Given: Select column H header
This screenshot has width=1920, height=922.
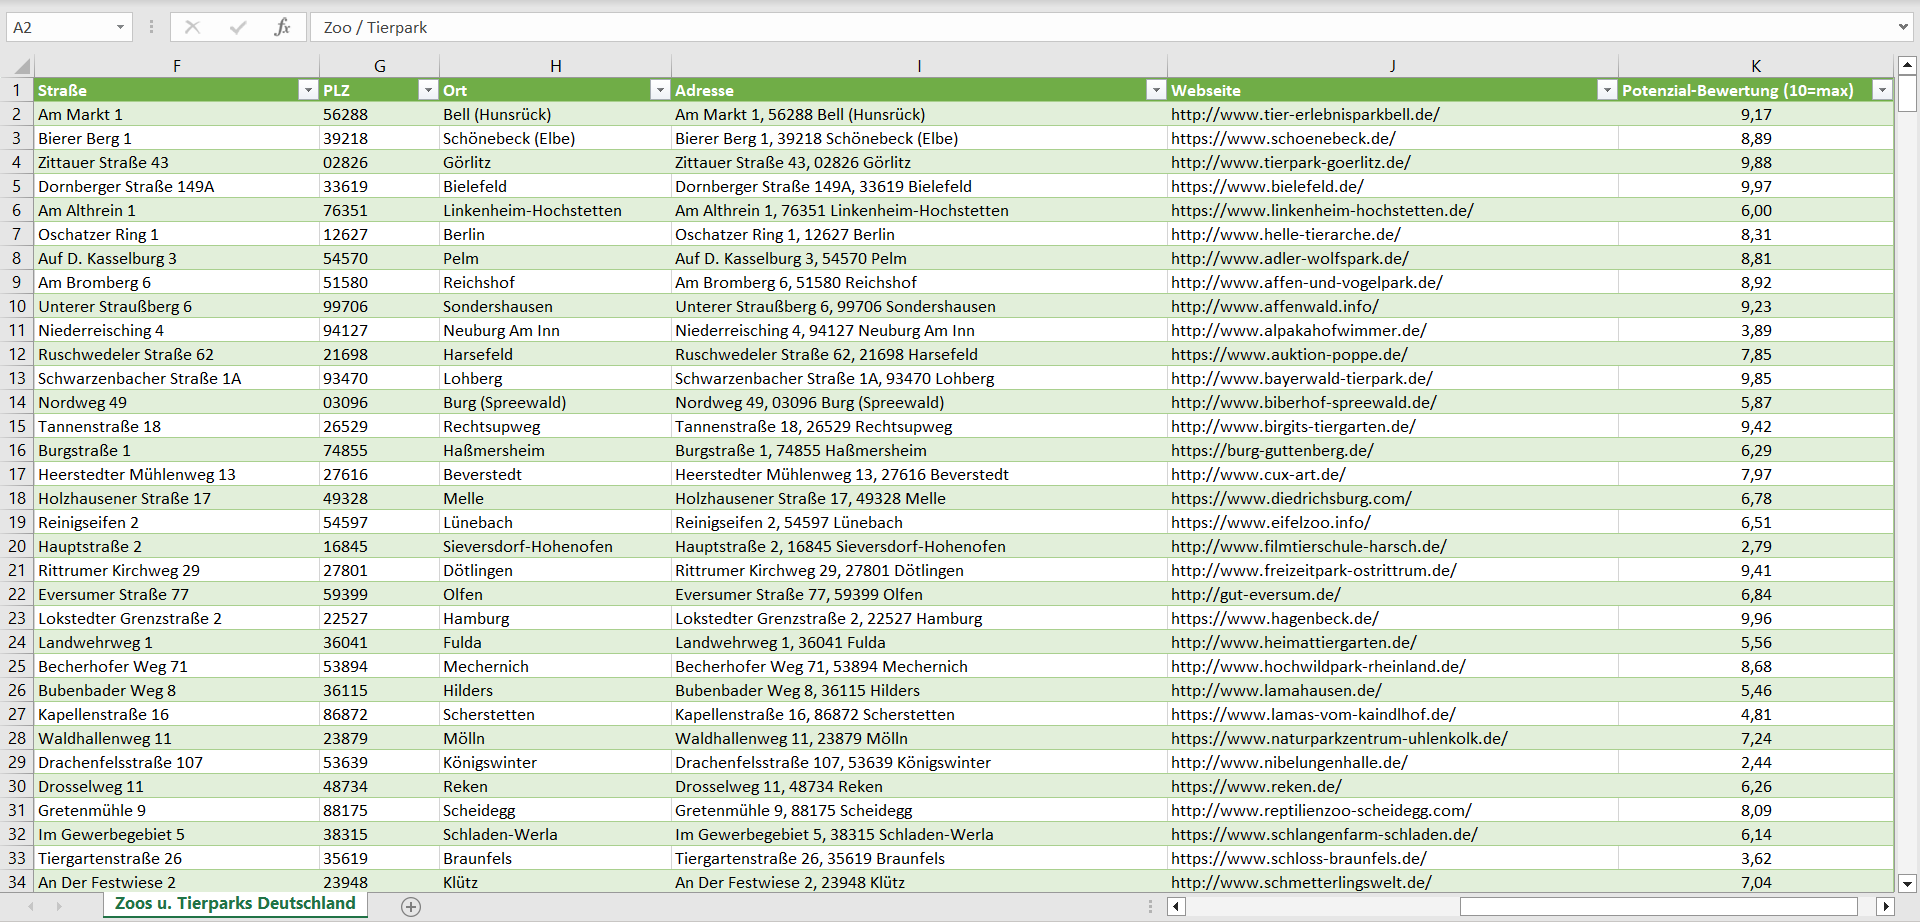Looking at the screenshot, I should pos(556,66).
